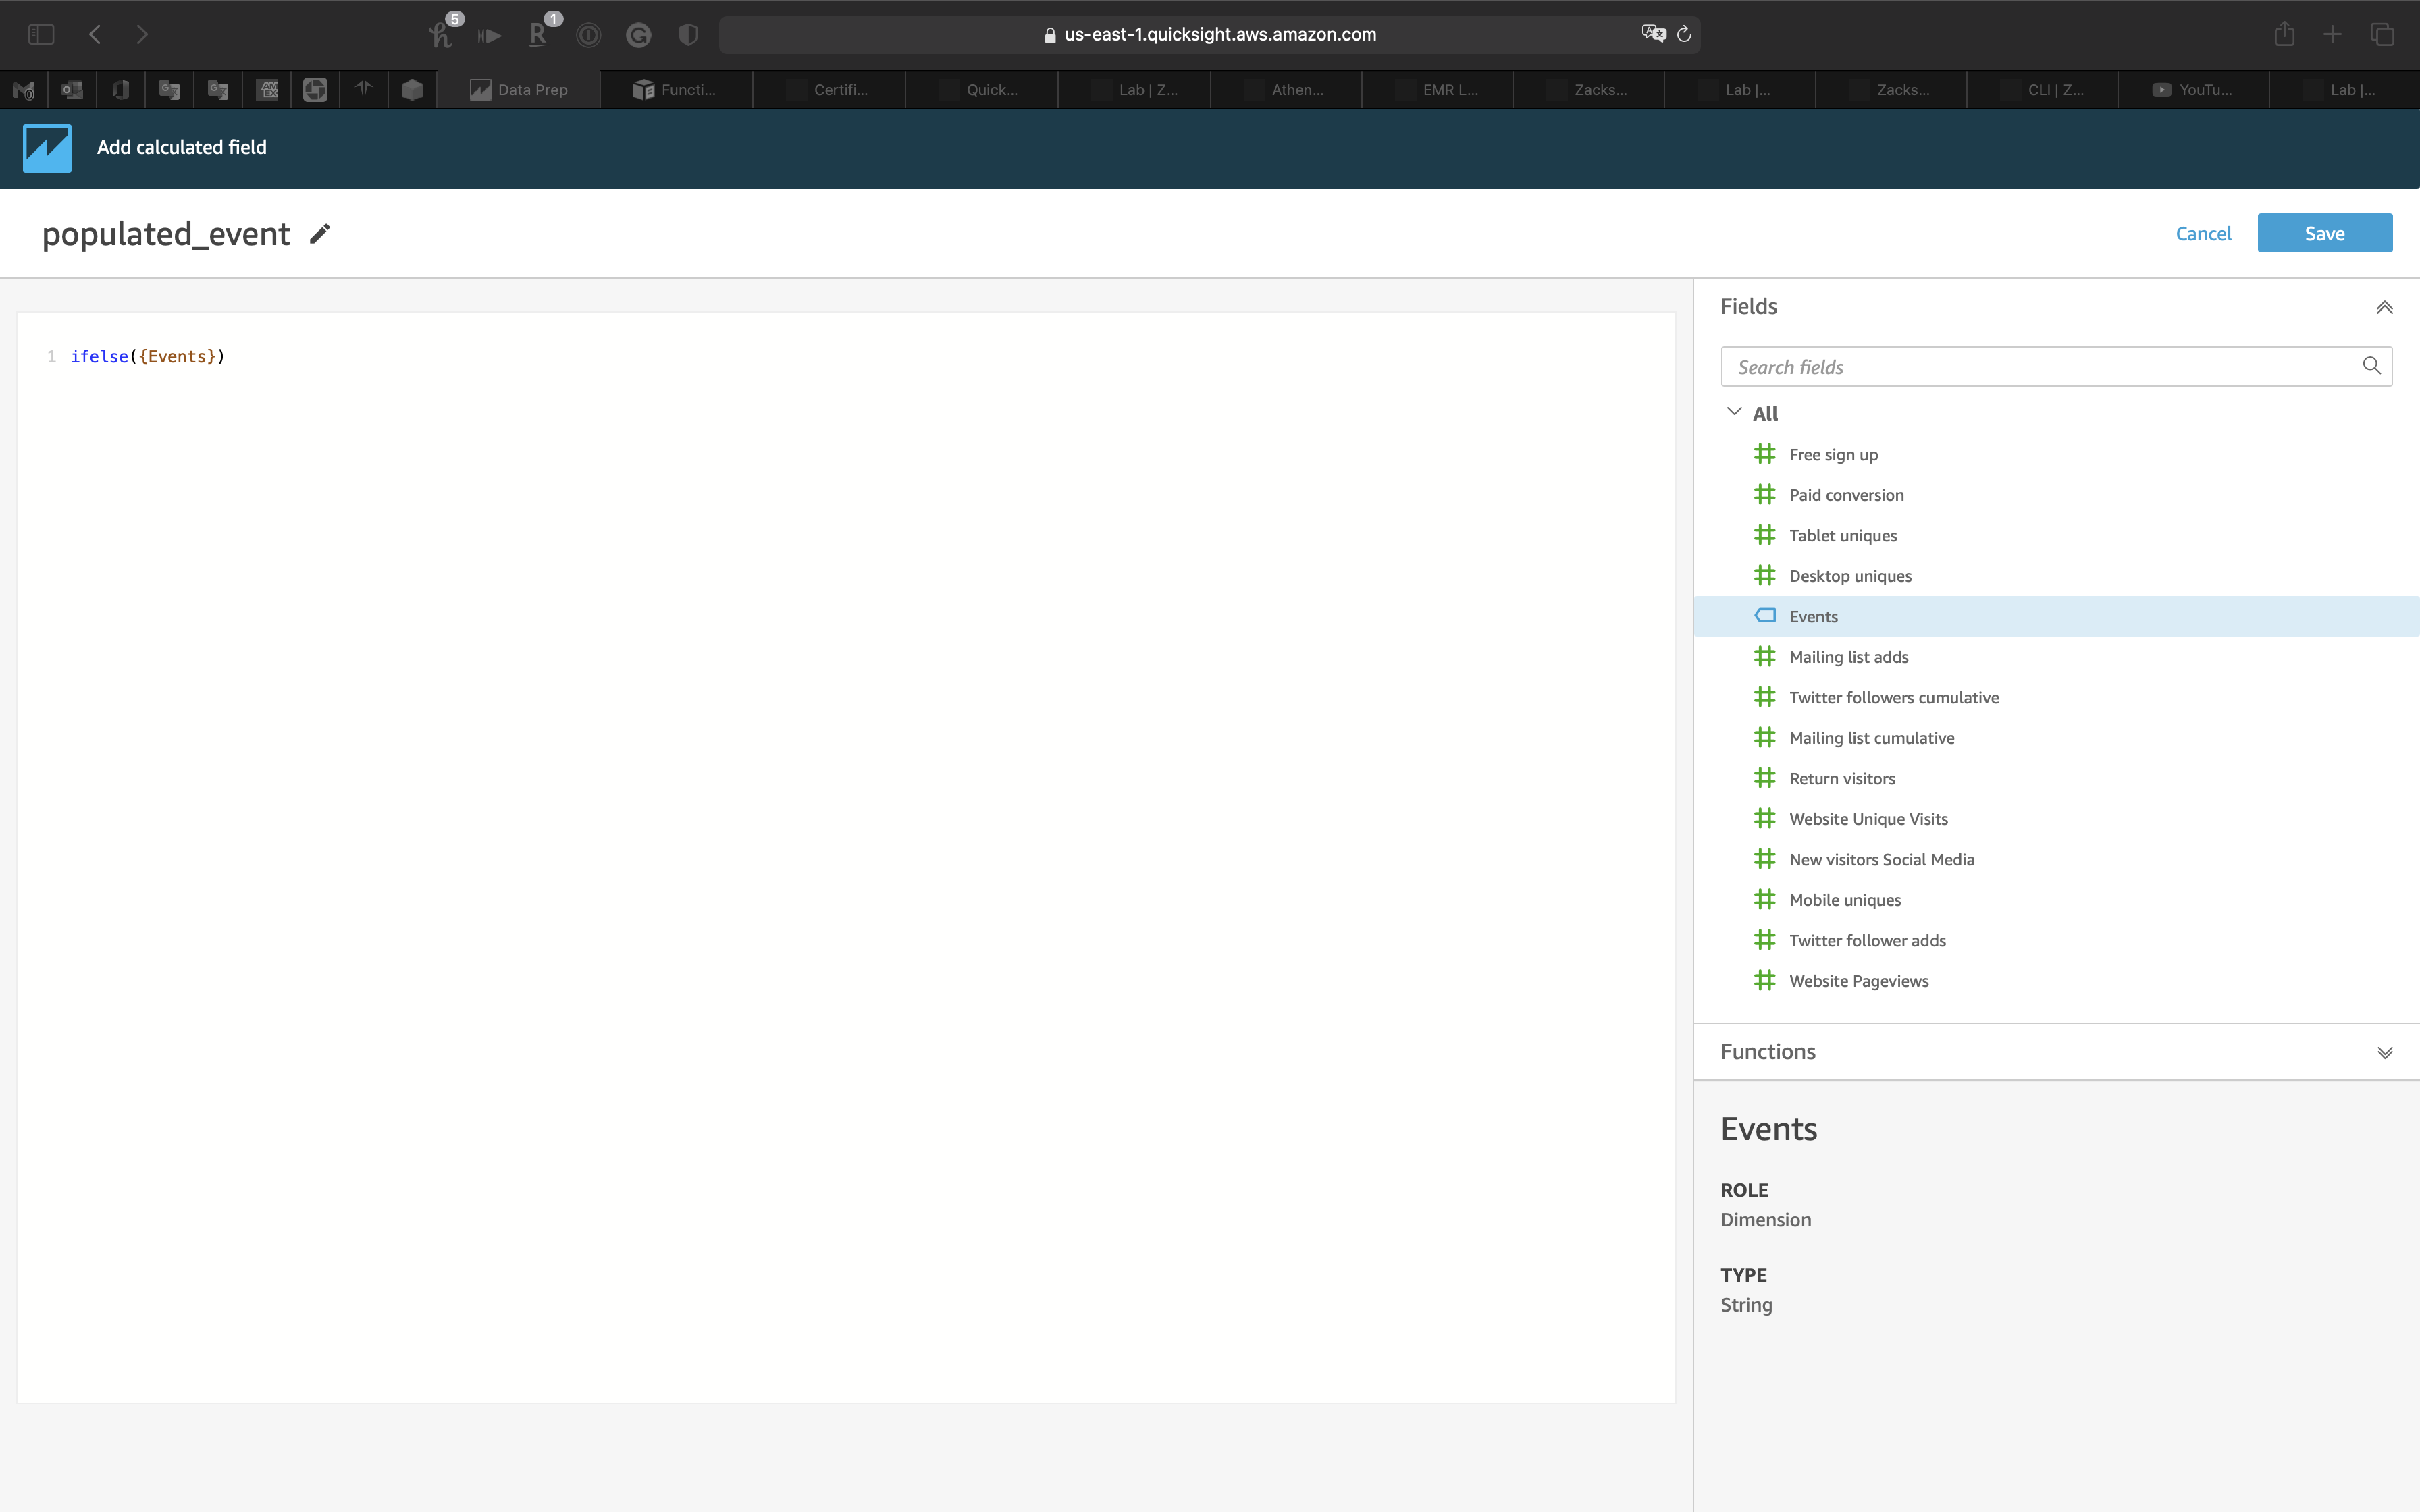Click into the Search fields box
Image resolution: width=2420 pixels, height=1512 pixels.
(2040, 367)
